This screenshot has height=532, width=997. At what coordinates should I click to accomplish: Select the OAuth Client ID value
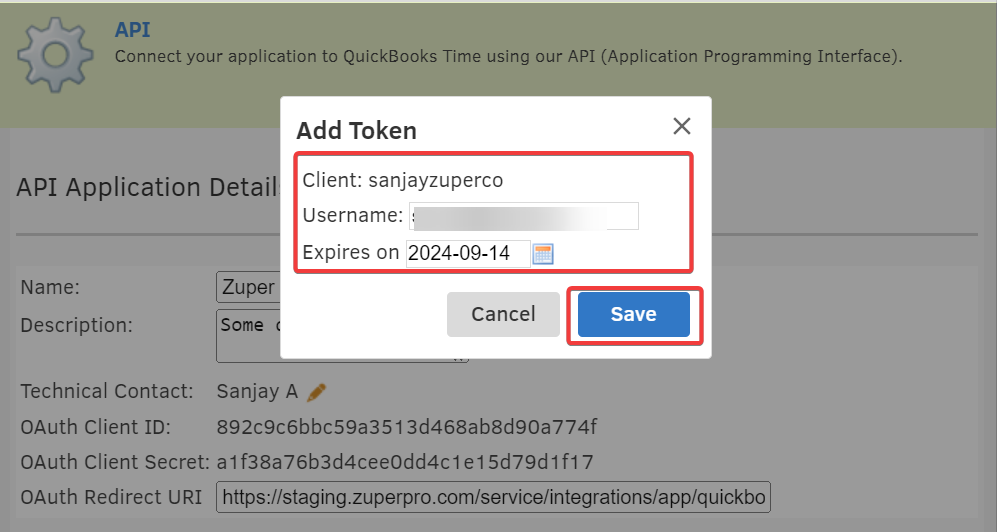point(407,426)
